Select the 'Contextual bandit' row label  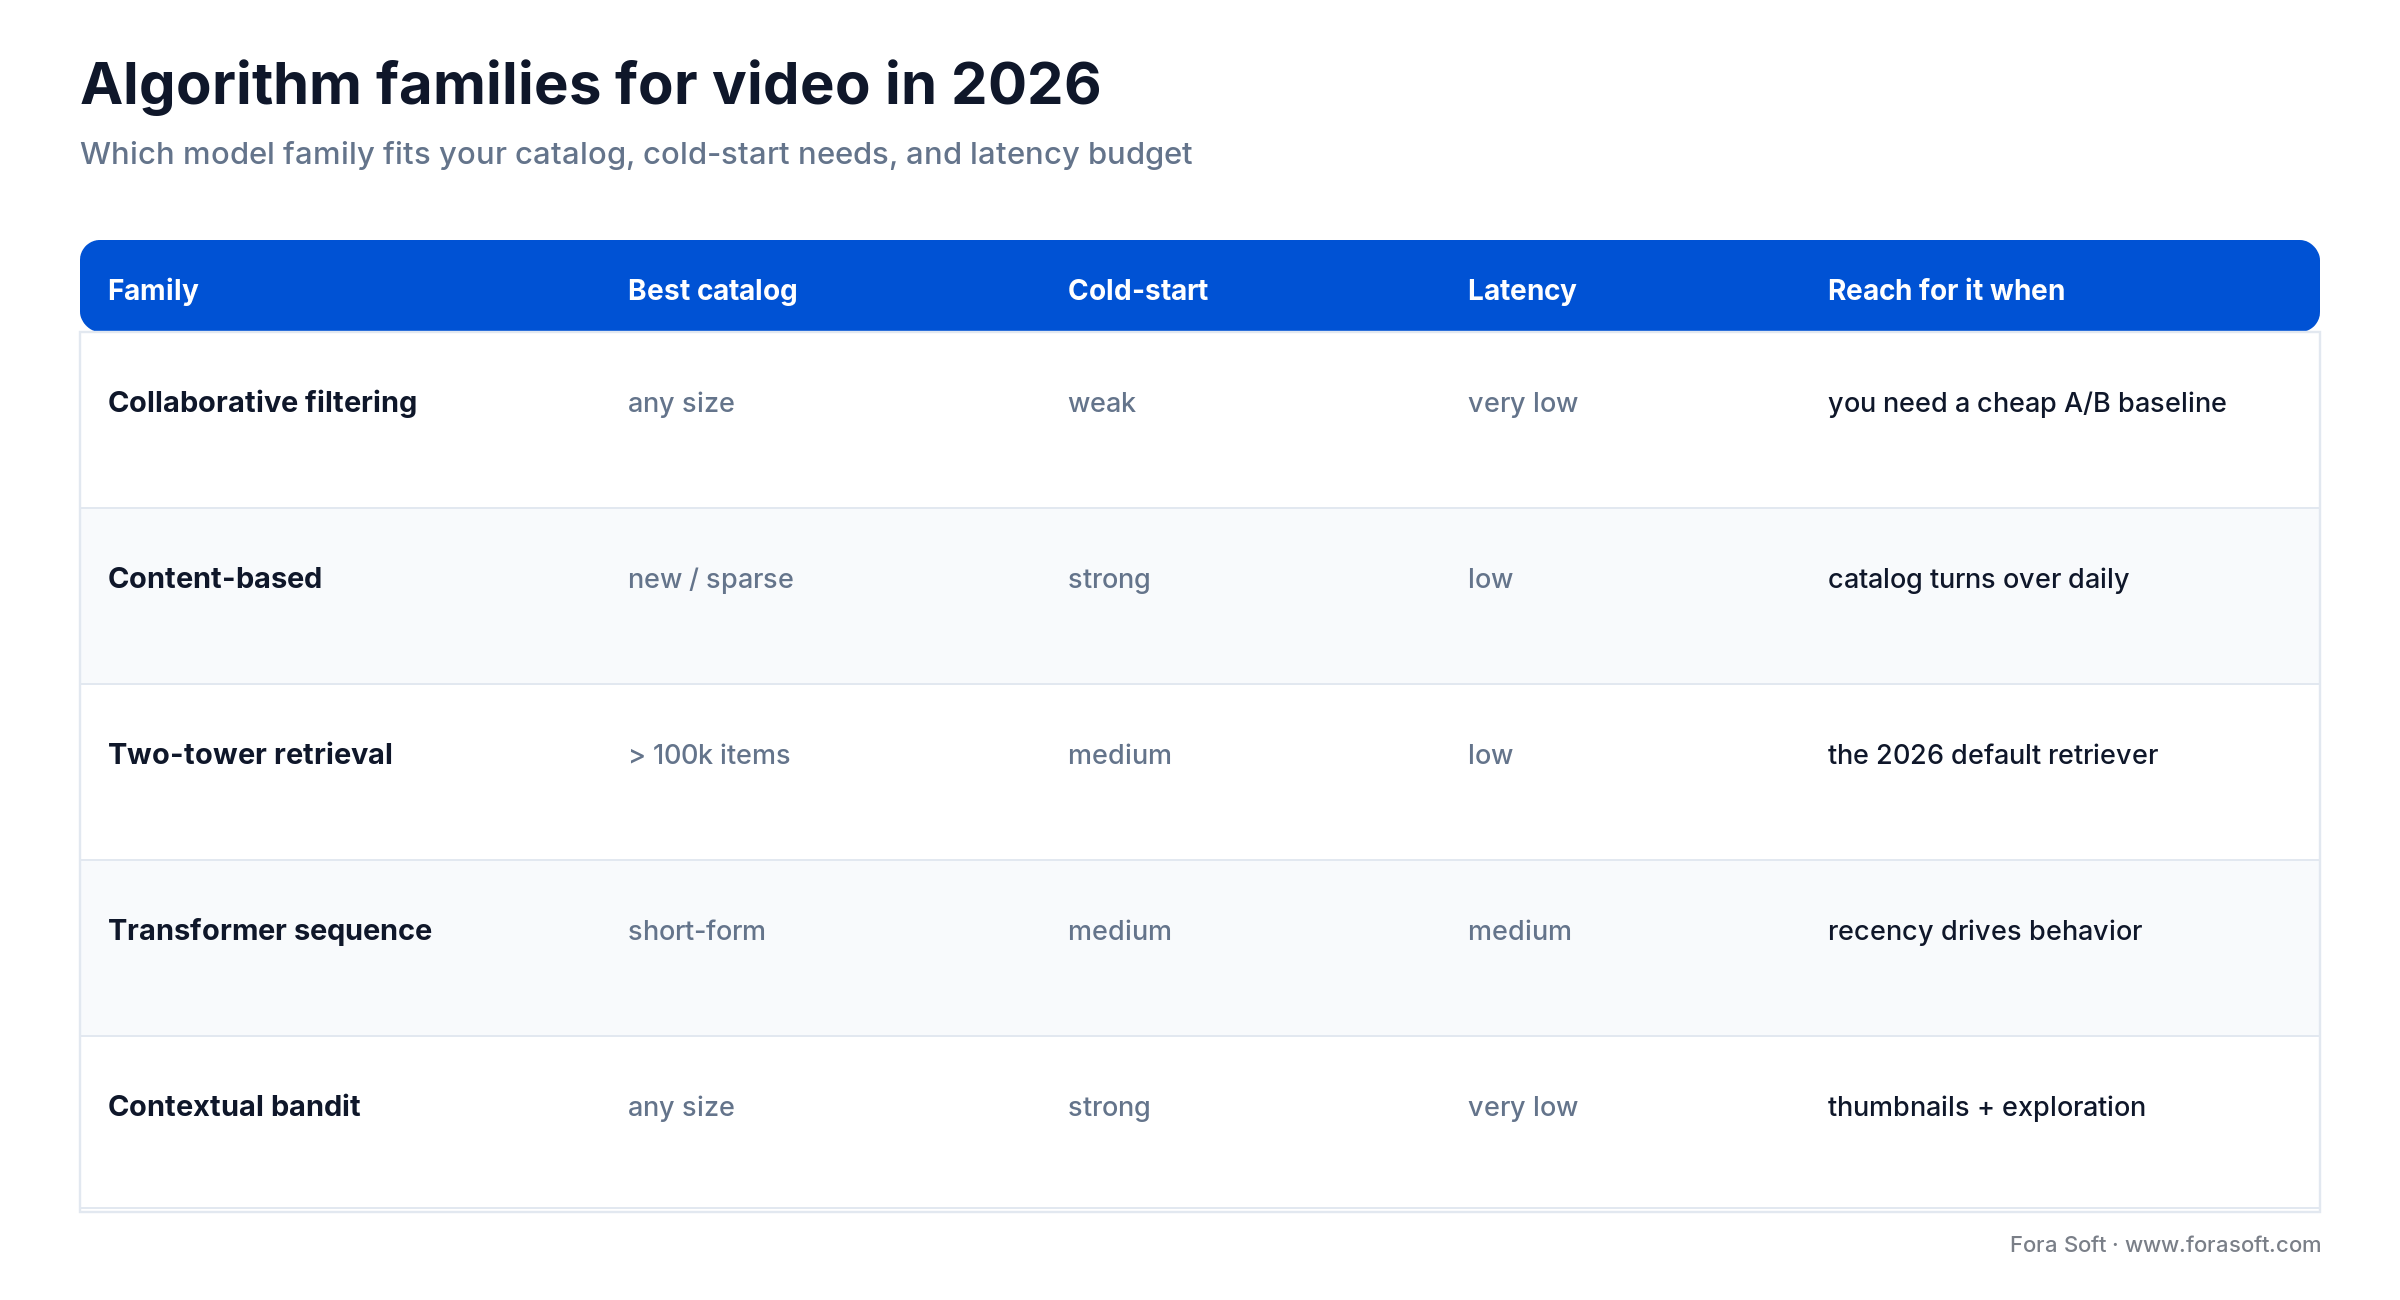coord(234,1106)
